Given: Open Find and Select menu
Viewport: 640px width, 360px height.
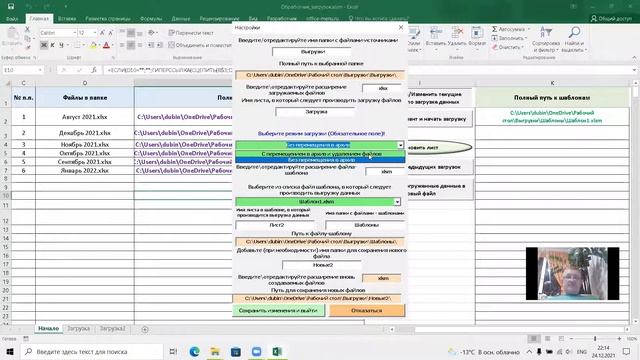Looking at the screenshot, I should point(573,40).
